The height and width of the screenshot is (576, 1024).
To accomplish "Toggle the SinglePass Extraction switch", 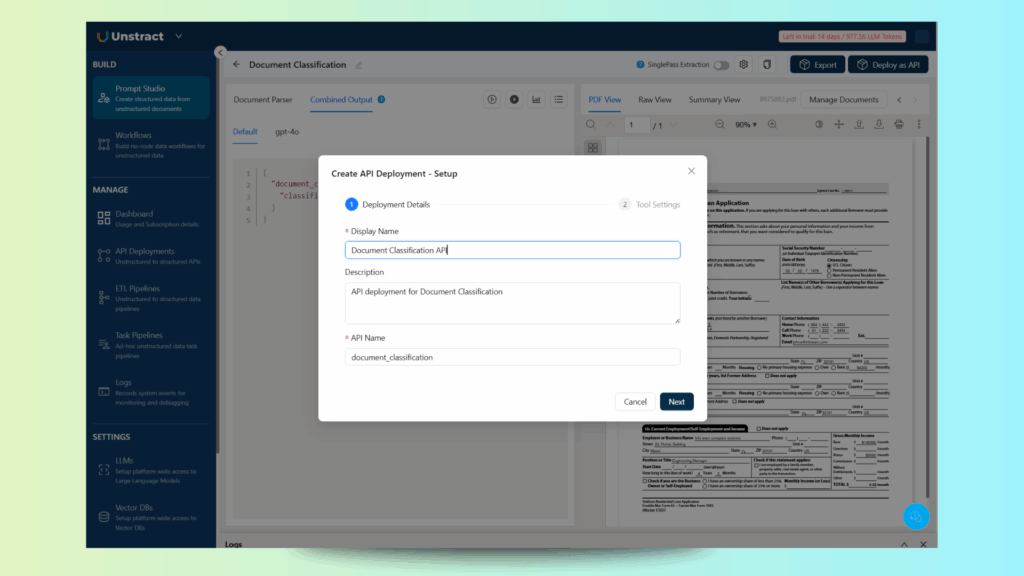I will click(720, 65).
